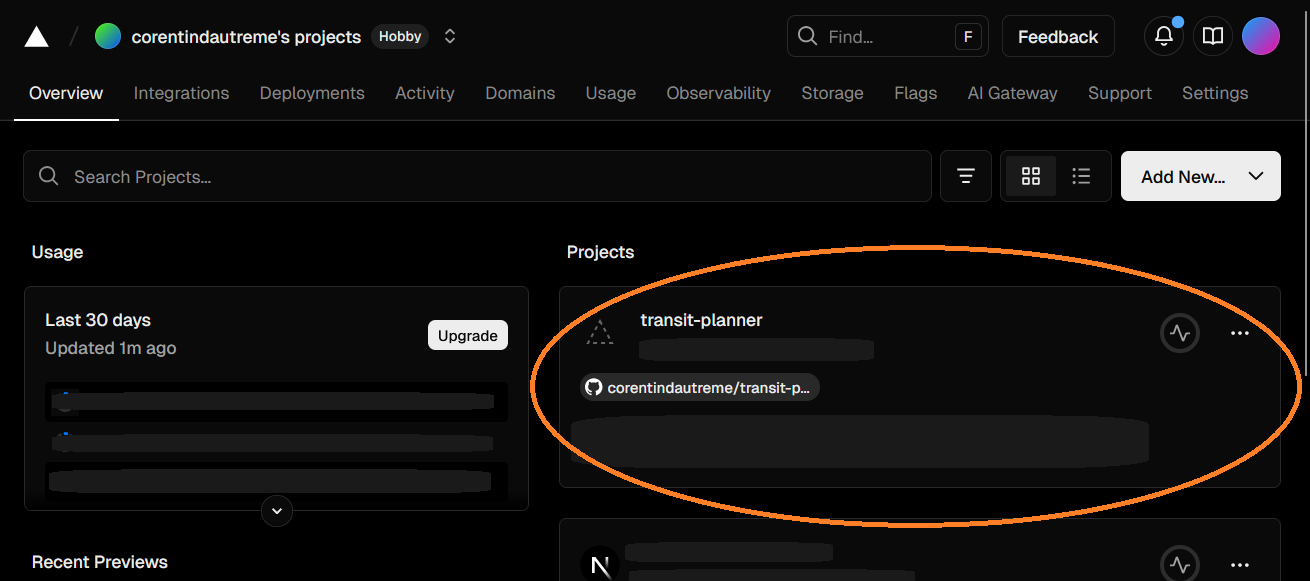Open the second project's three-dot menu

[1240, 564]
